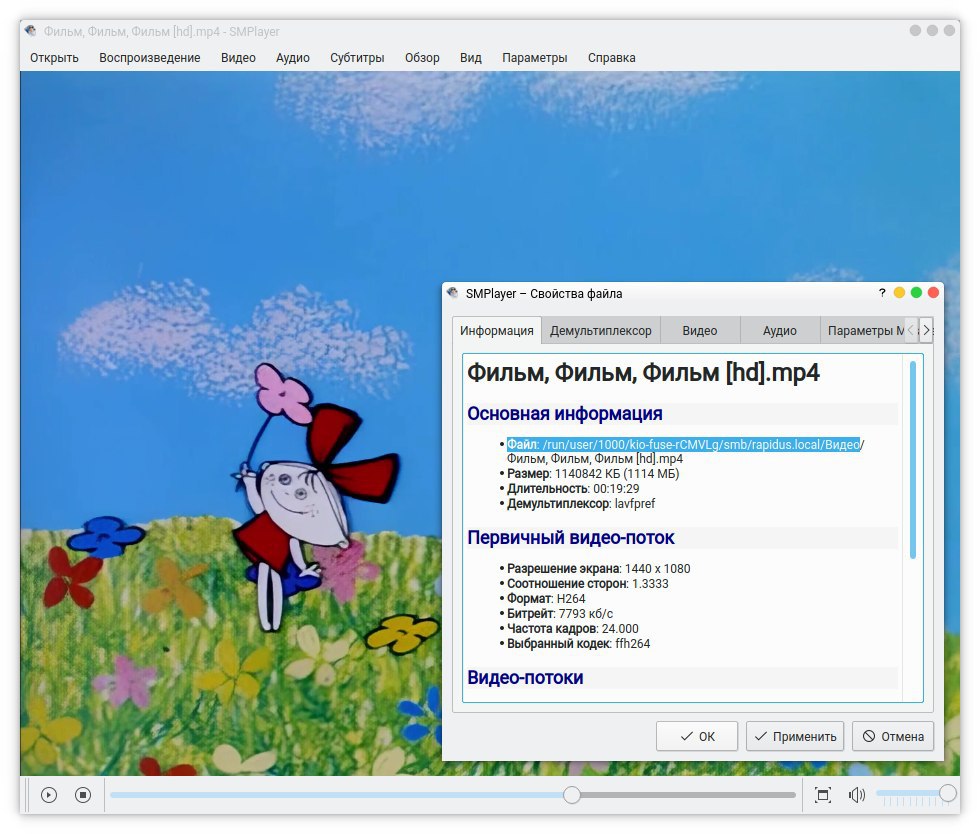Open the Параметры menu
The height and width of the screenshot is (834, 980).
point(534,58)
